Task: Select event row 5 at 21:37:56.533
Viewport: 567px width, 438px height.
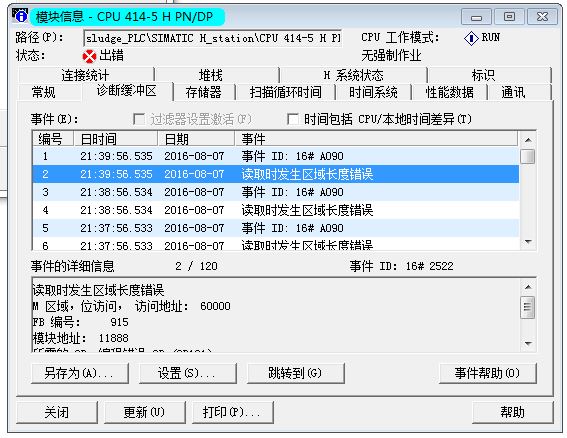Action: click(x=276, y=228)
